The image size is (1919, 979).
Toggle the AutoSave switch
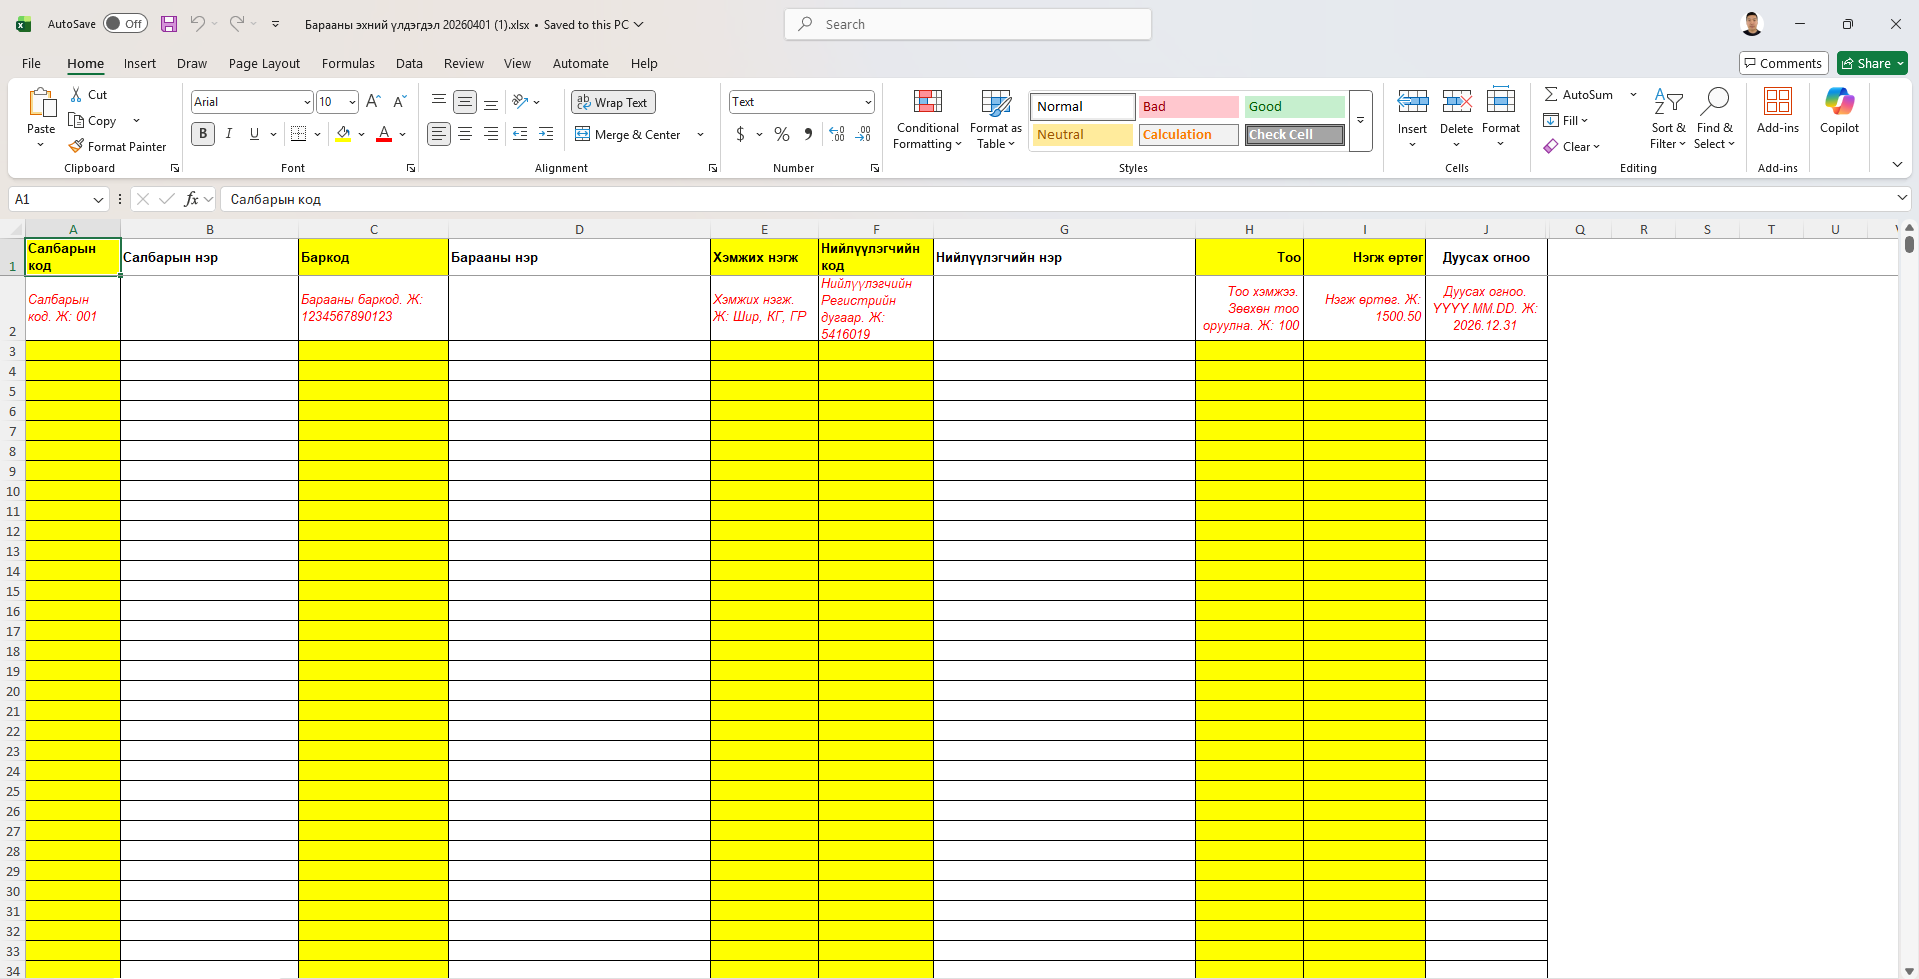[125, 24]
